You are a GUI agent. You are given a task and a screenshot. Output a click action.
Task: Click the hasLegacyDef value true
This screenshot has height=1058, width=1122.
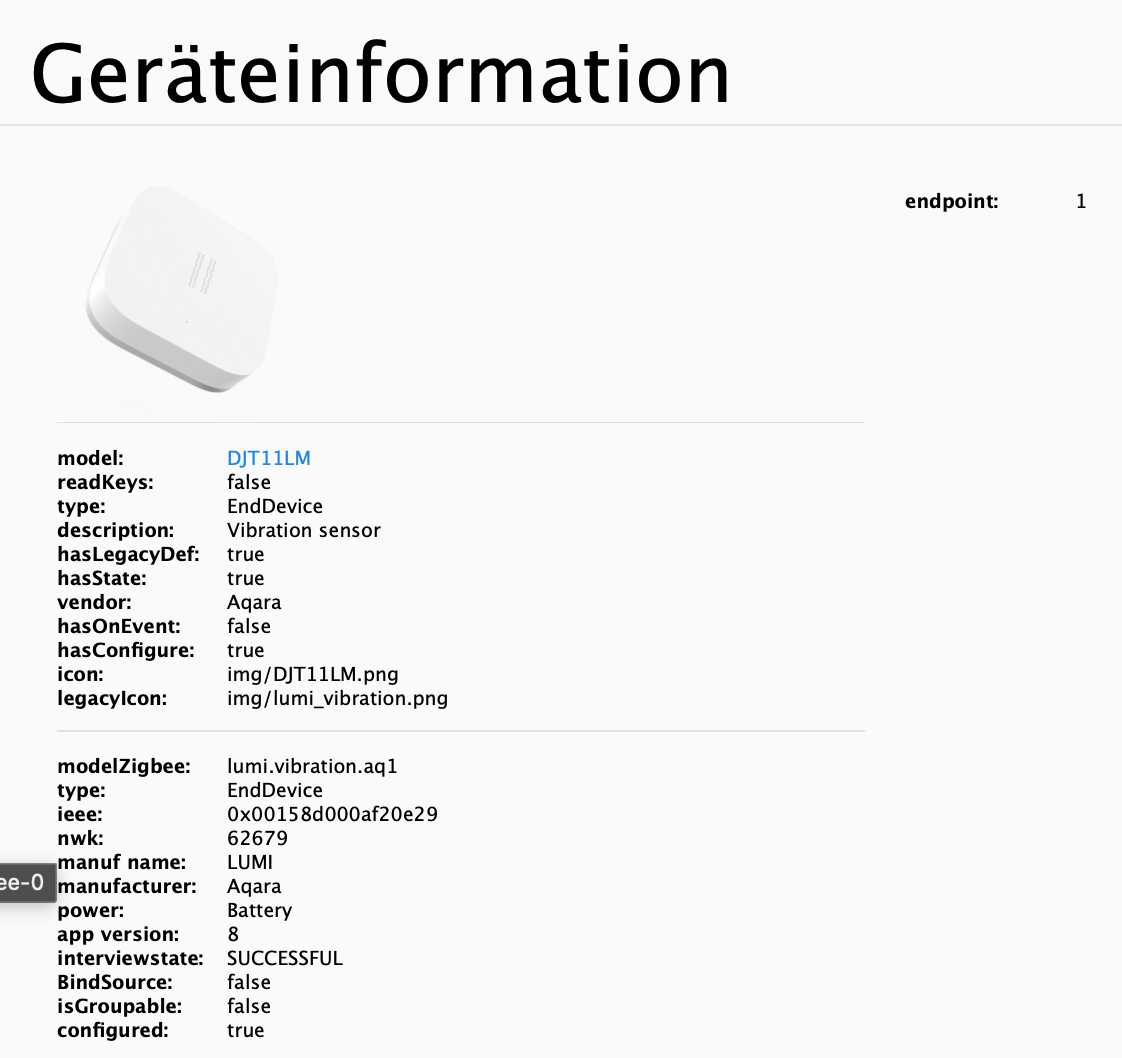coord(245,554)
